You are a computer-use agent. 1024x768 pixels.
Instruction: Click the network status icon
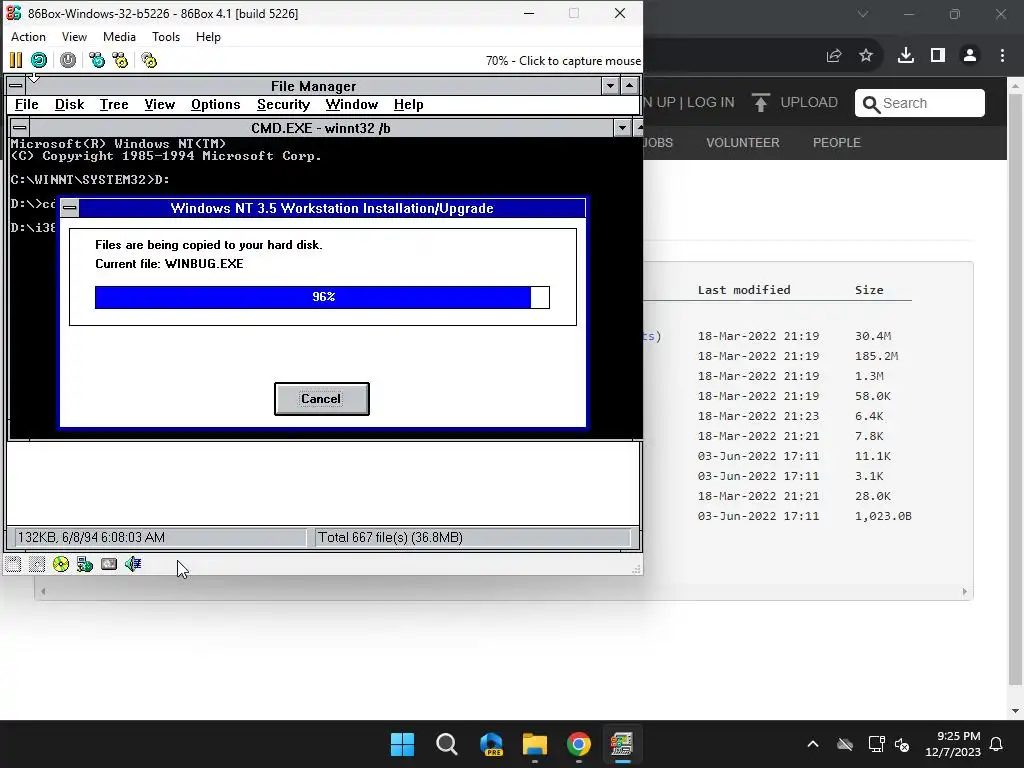(85, 564)
